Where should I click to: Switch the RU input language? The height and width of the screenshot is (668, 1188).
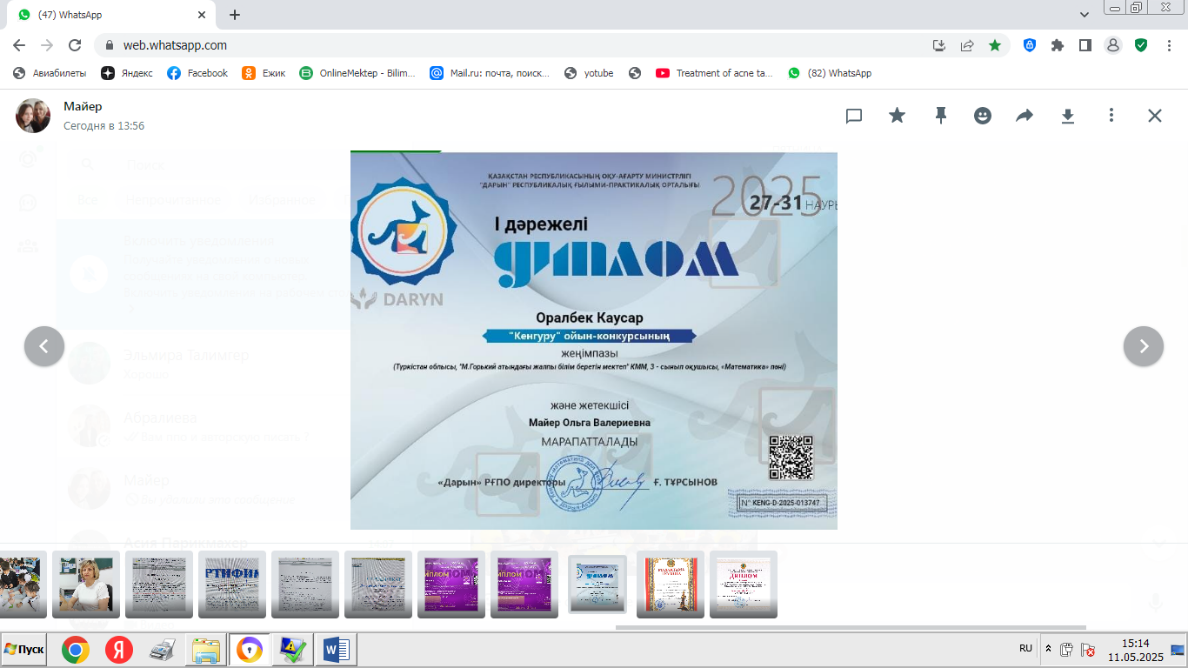tap(1025, 648)
